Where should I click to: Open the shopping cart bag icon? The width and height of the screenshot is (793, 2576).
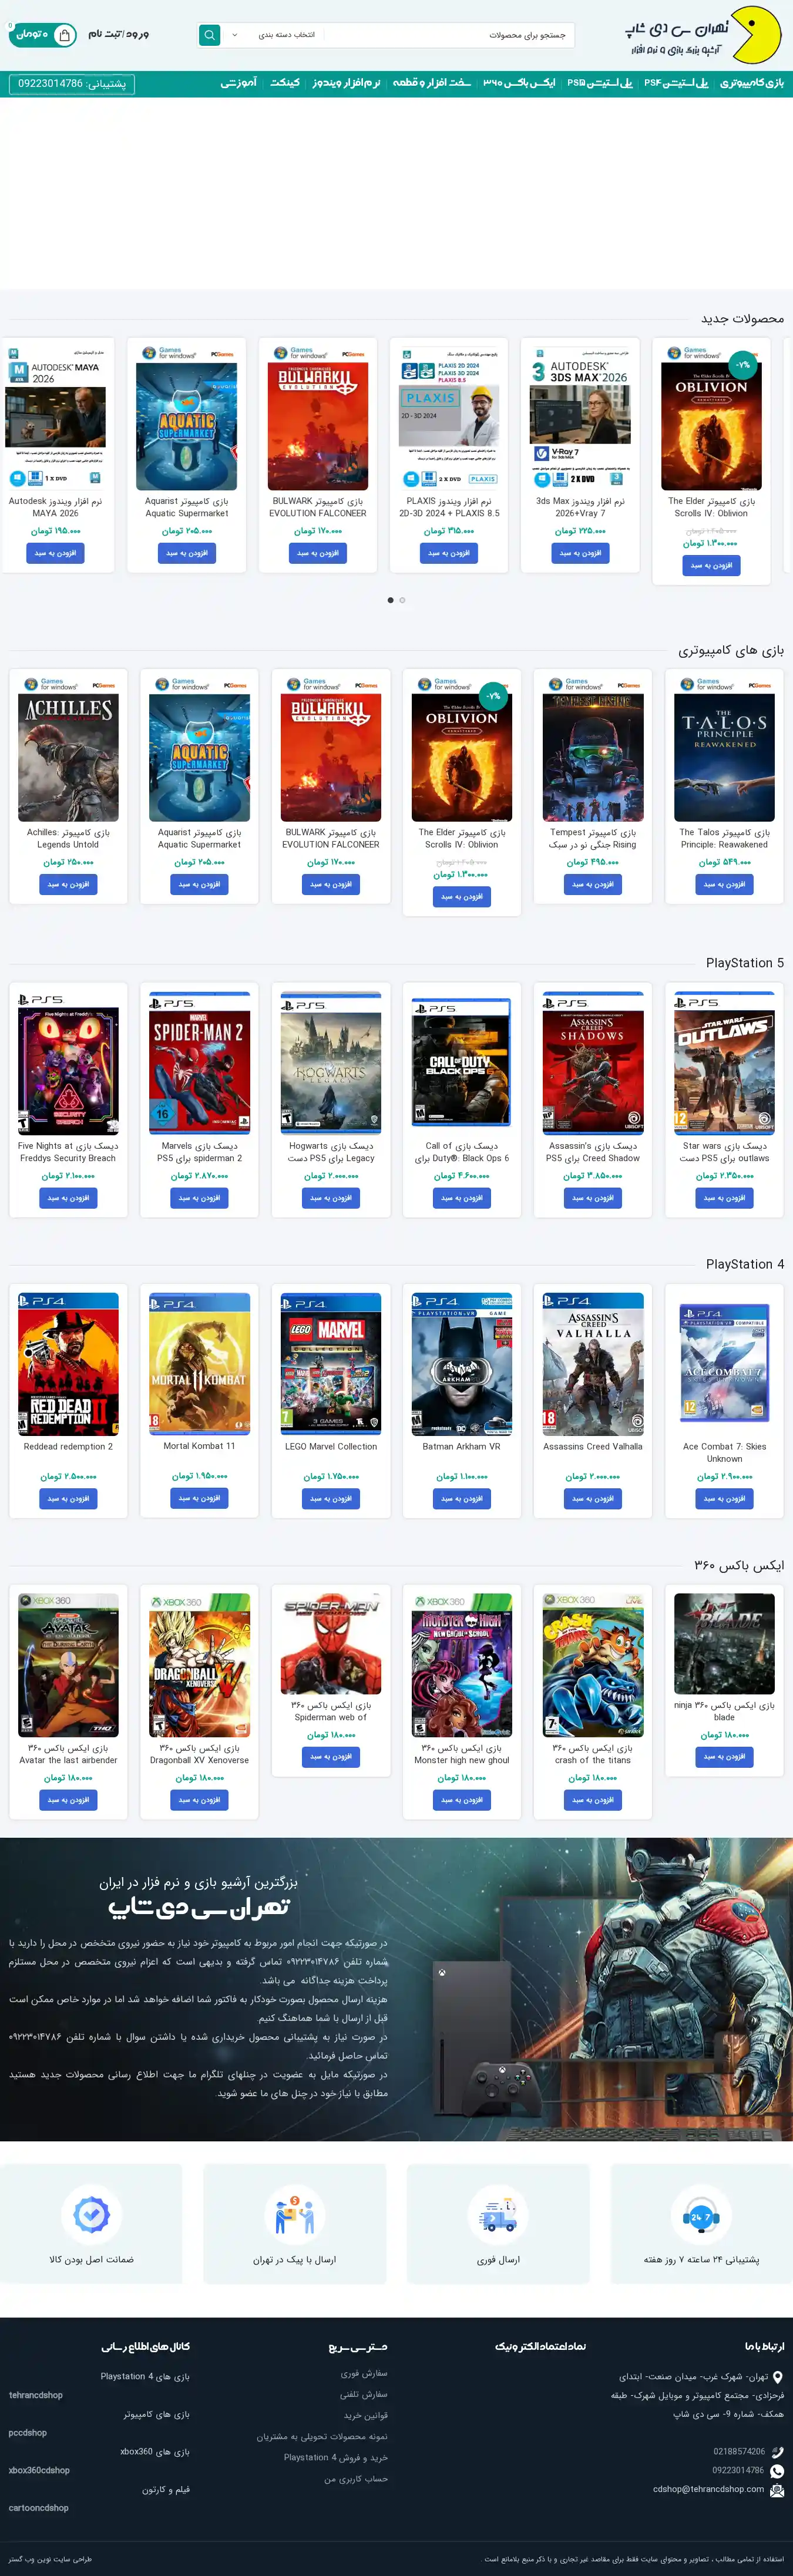[x=64, y=35]
